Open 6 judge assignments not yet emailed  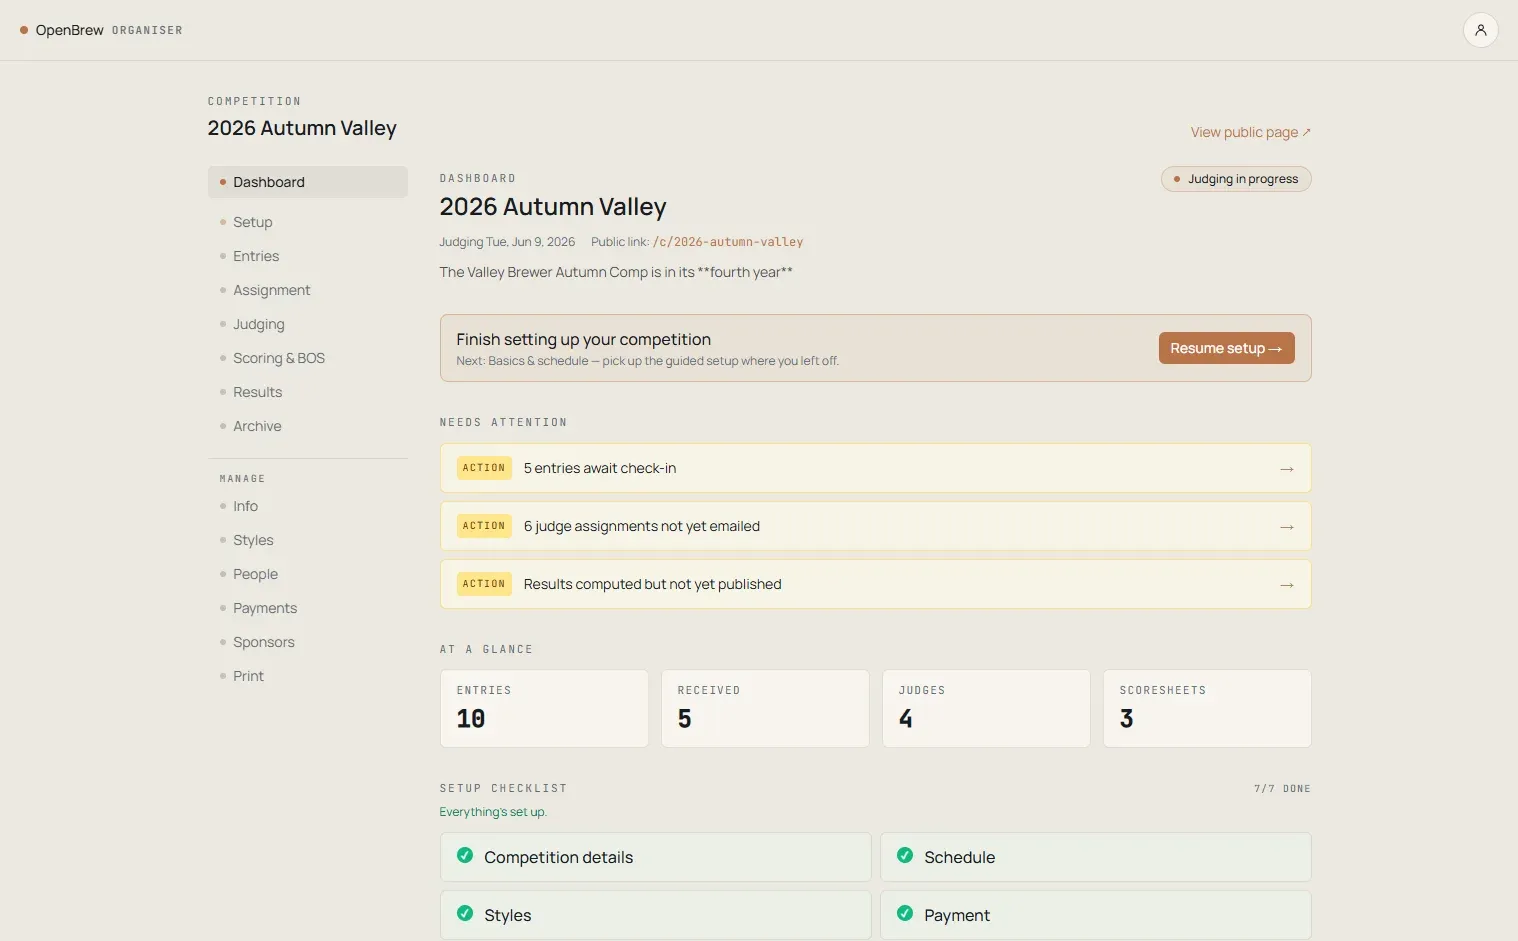pos(875,526)
